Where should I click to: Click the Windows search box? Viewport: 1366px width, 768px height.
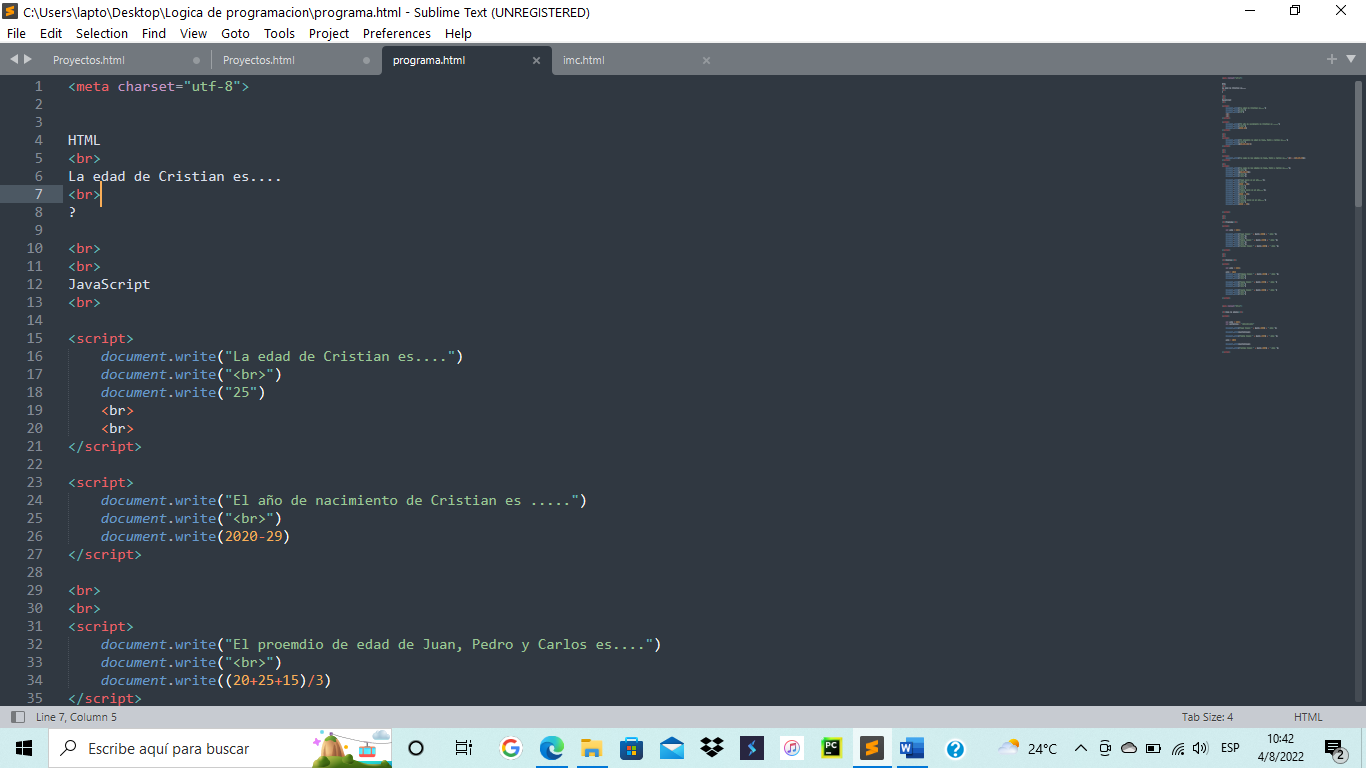[x=220, y=748]
